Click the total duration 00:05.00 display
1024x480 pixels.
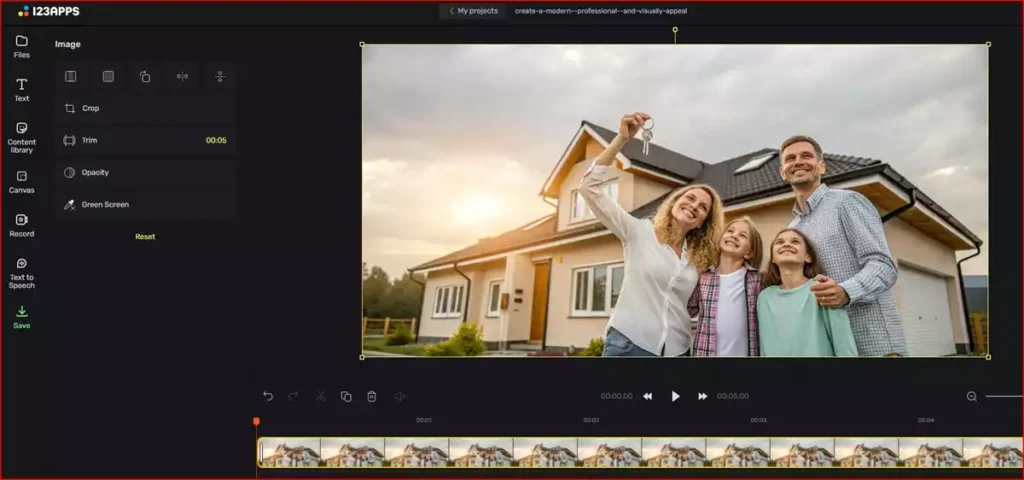pyautogui.click(x=733, y=396)
